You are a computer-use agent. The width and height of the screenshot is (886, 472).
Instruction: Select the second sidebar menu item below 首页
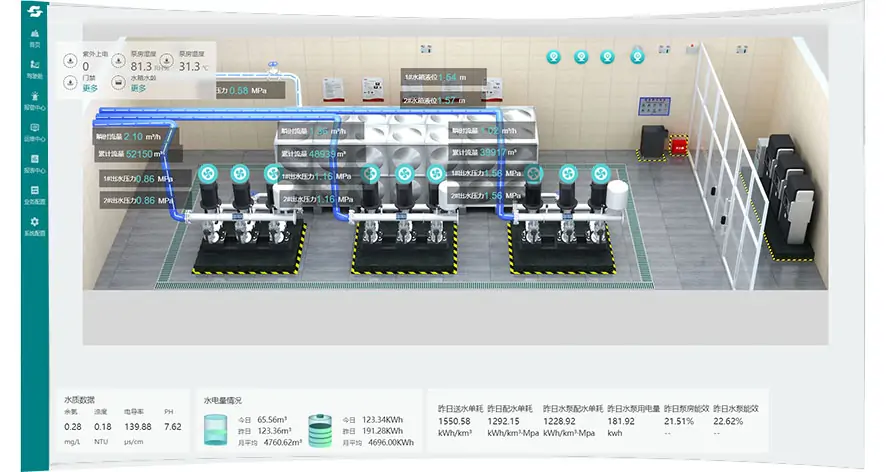35,69
